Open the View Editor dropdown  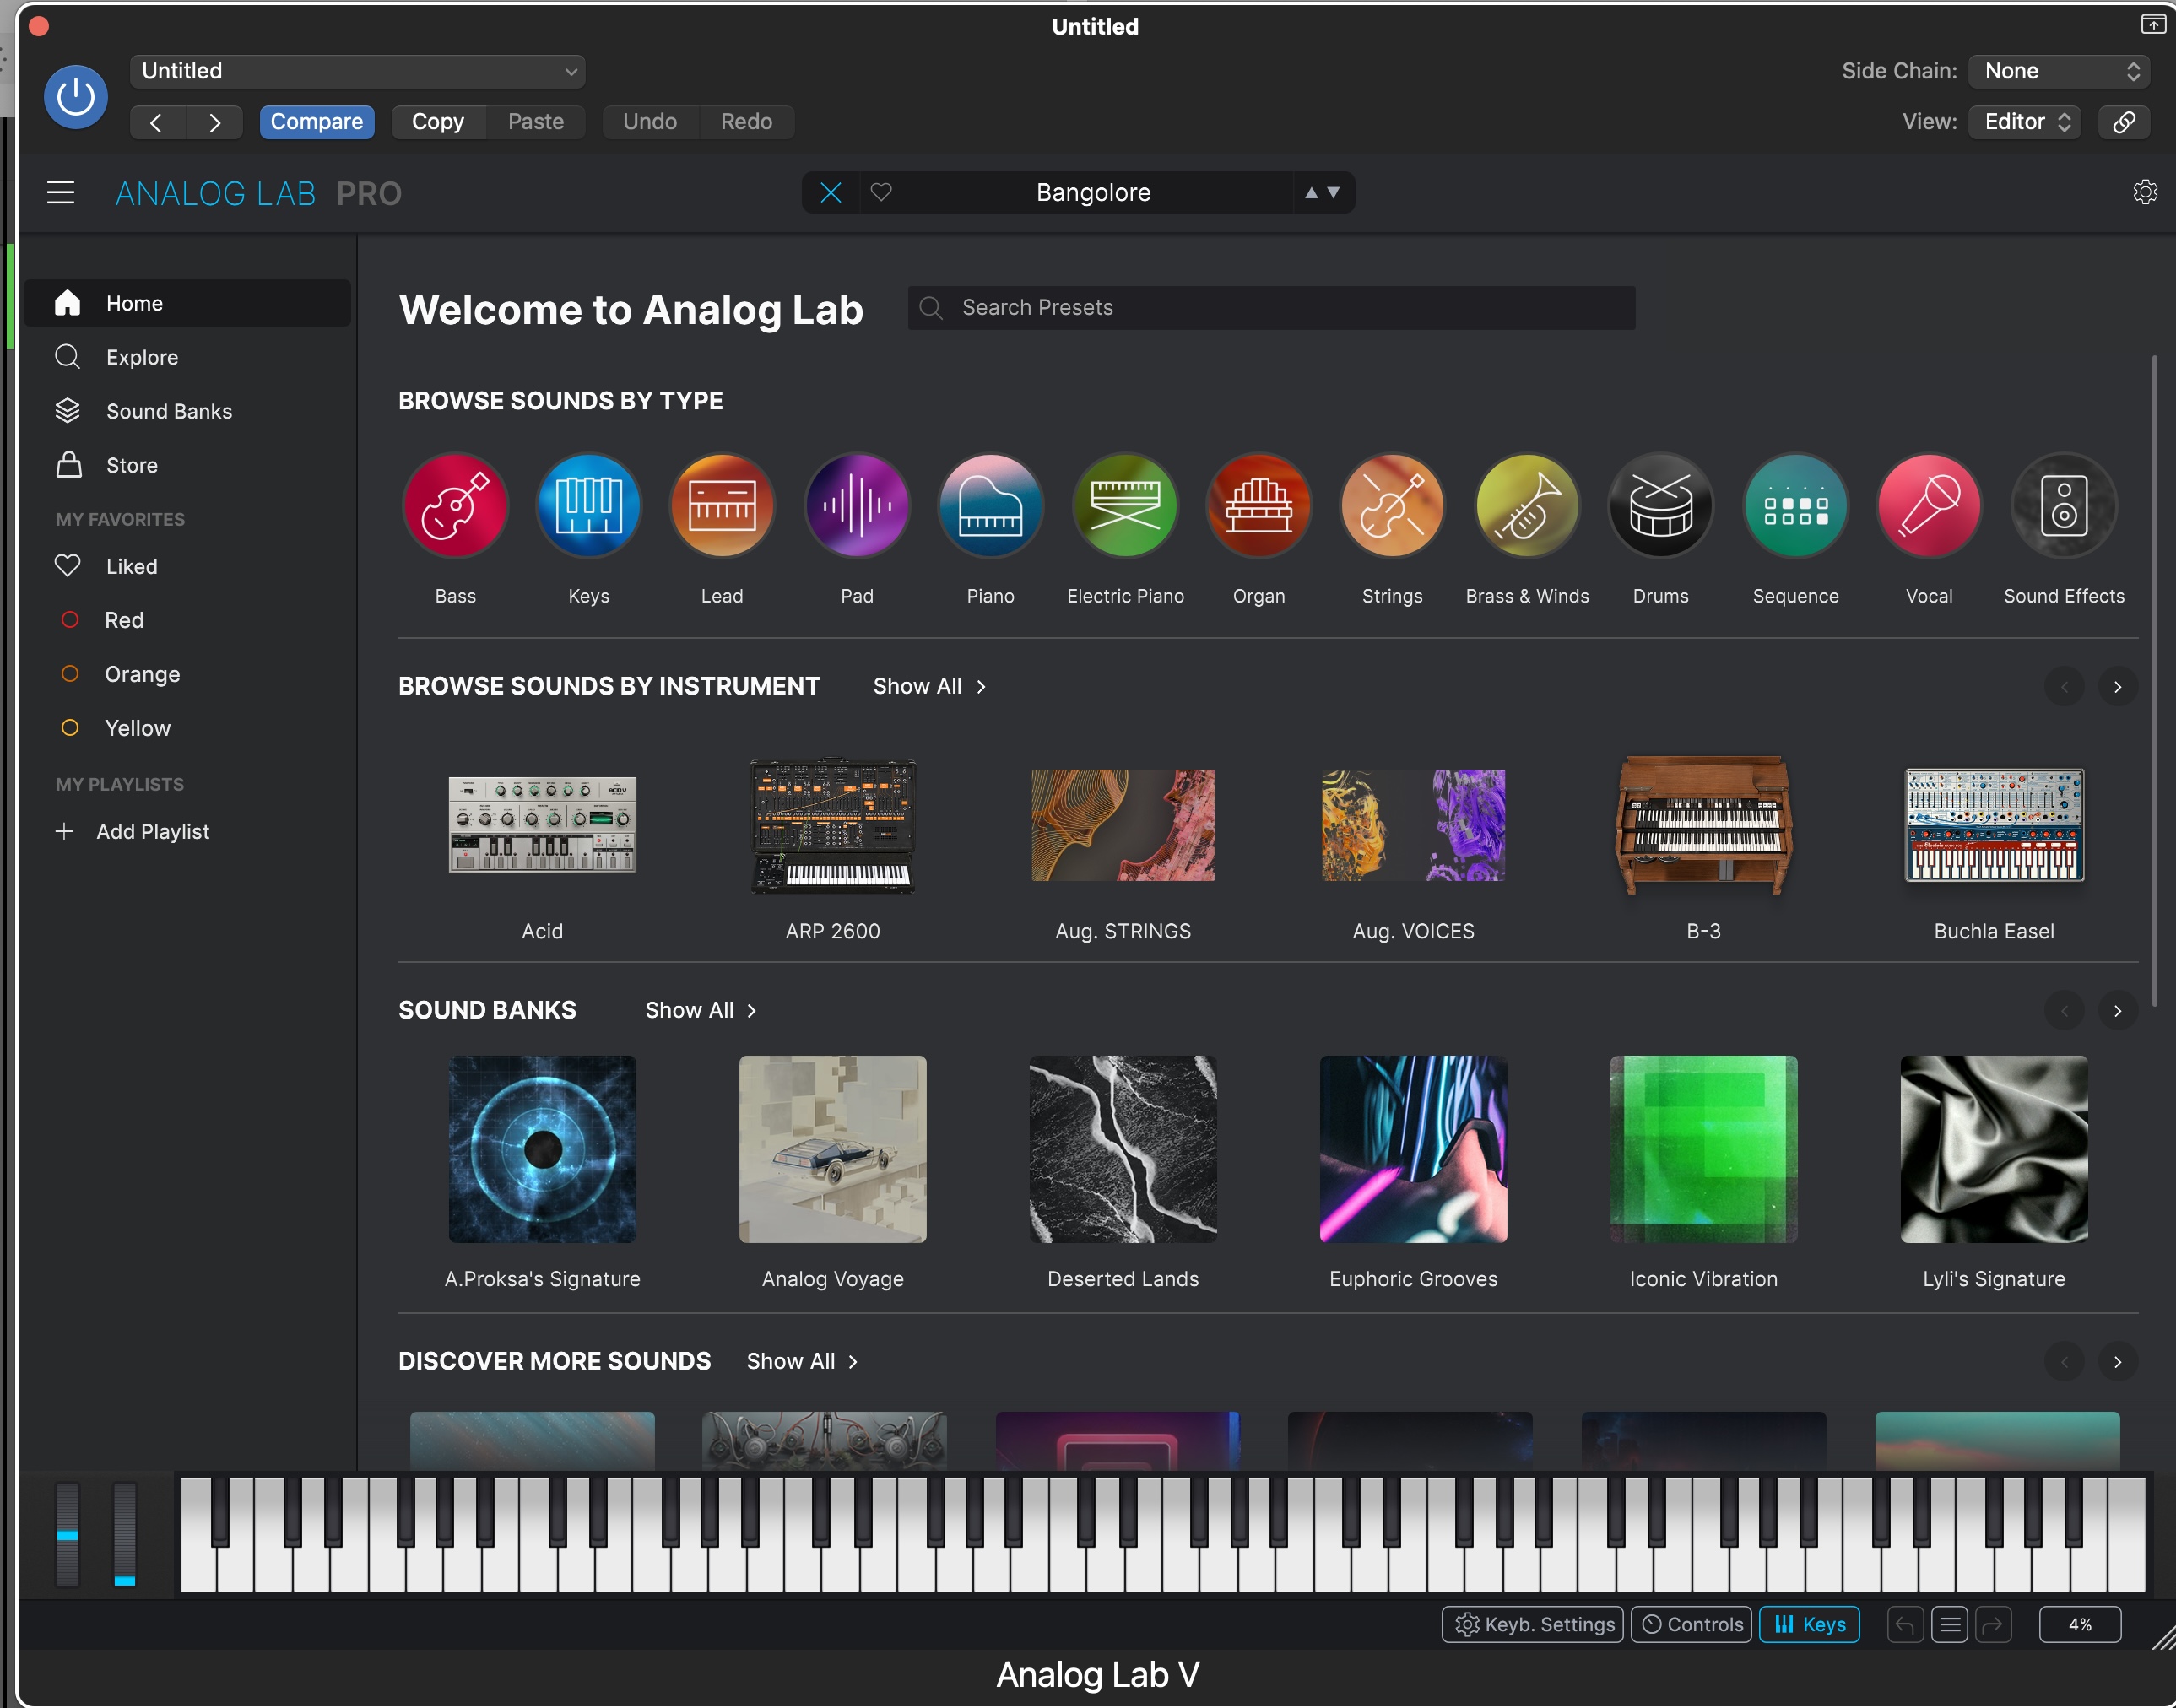point(2025,122)
